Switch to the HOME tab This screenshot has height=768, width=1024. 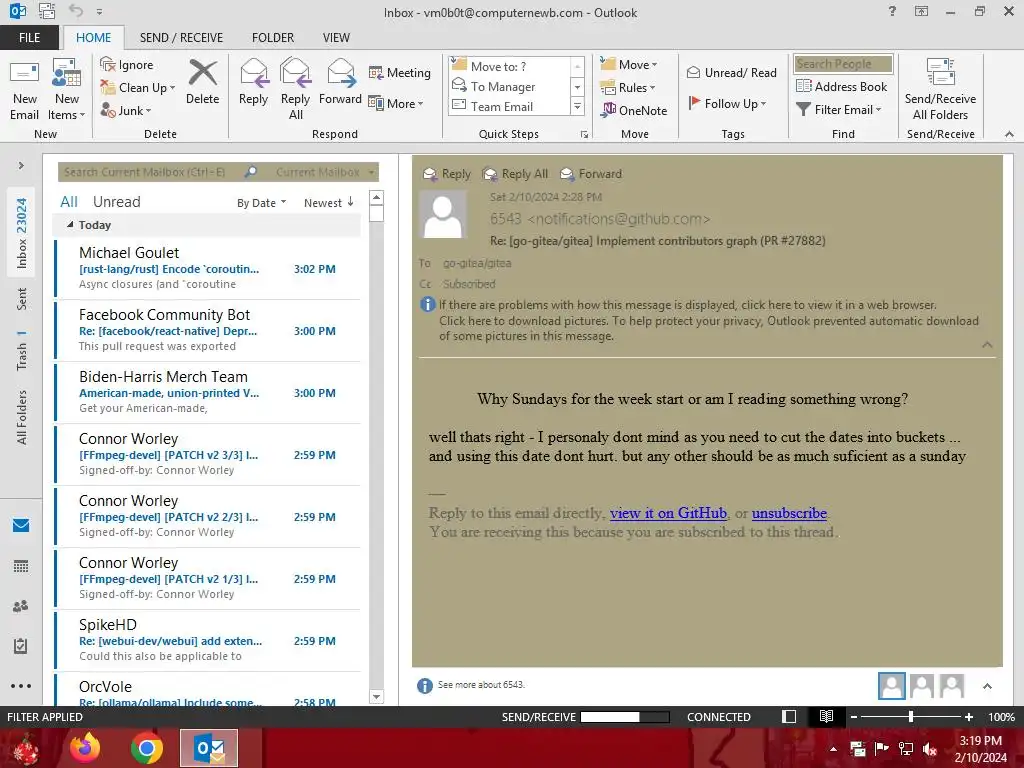pyautogui.click(x=93, y=38)
